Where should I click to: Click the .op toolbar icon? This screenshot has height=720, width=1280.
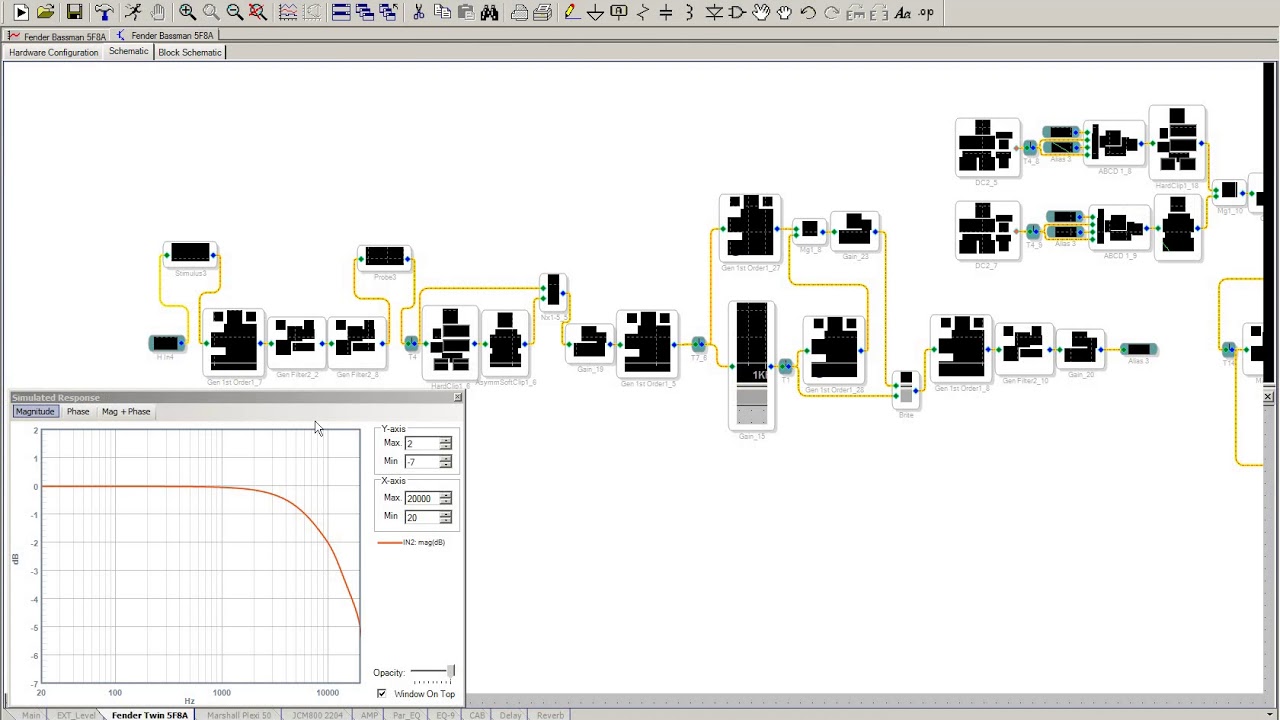click(926, 12)
